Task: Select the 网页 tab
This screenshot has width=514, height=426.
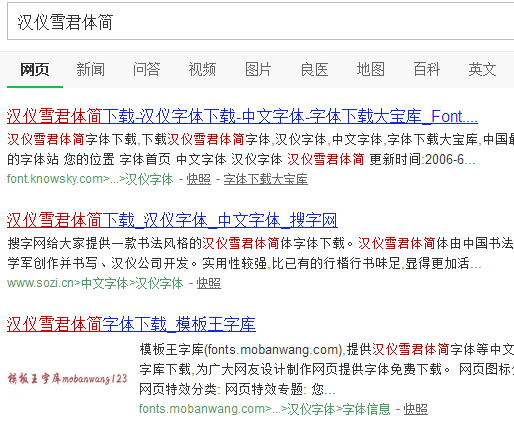Action: pos(35,70)
